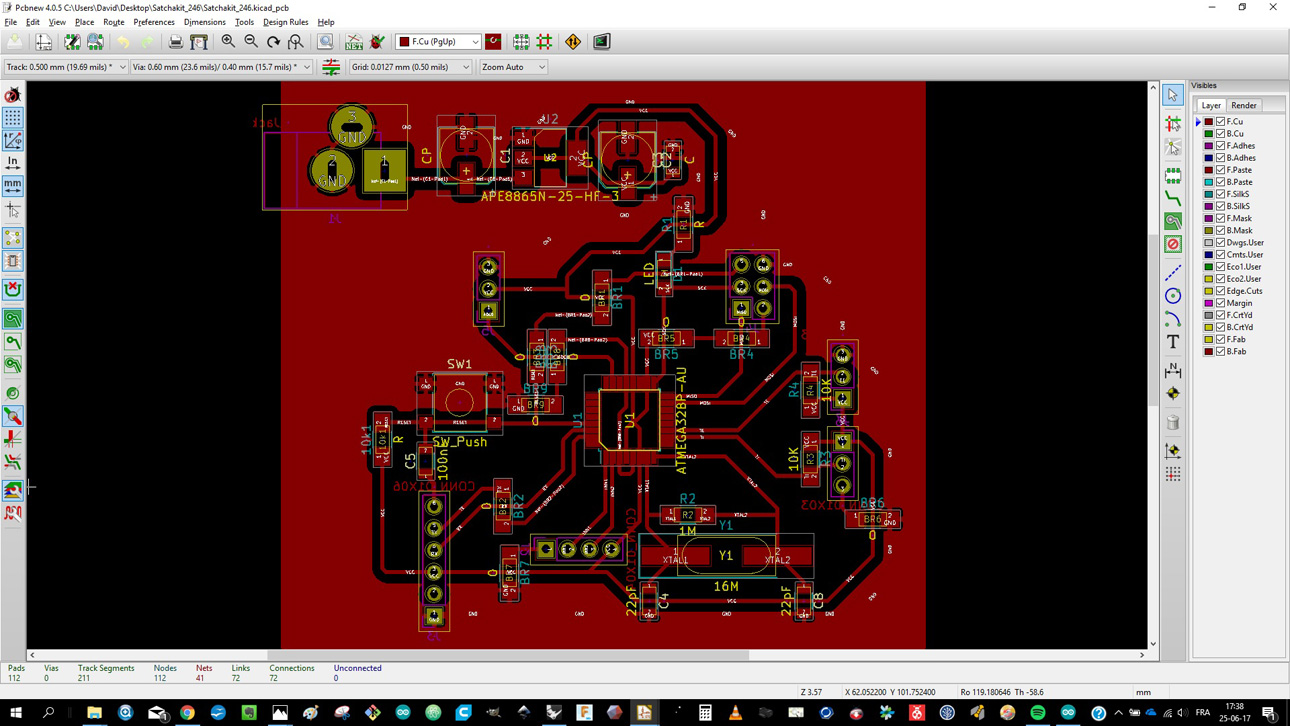1290x726 pixels.
Task: Zoom out of the board
Action: pyautogui.click(x=251, y=42)
